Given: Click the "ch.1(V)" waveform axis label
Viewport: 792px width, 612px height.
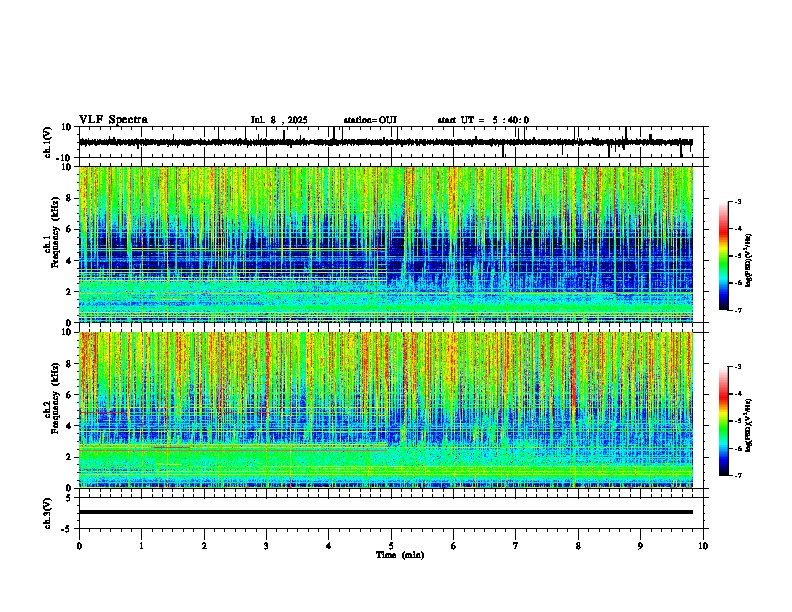Looking at the screenshot, I should [x=48, y=142].
